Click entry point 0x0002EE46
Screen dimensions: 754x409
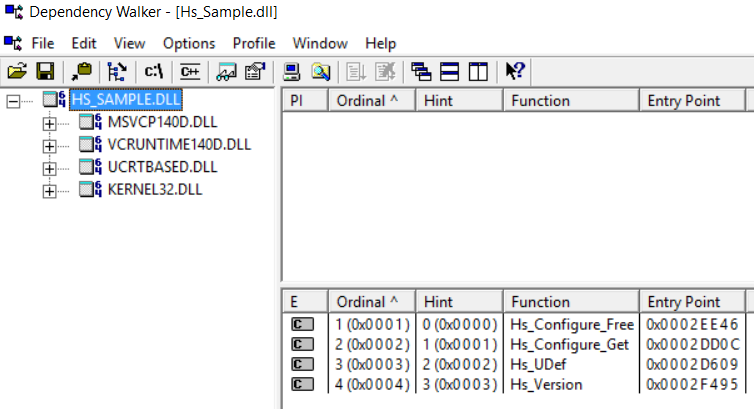click(x=692, y=324)
